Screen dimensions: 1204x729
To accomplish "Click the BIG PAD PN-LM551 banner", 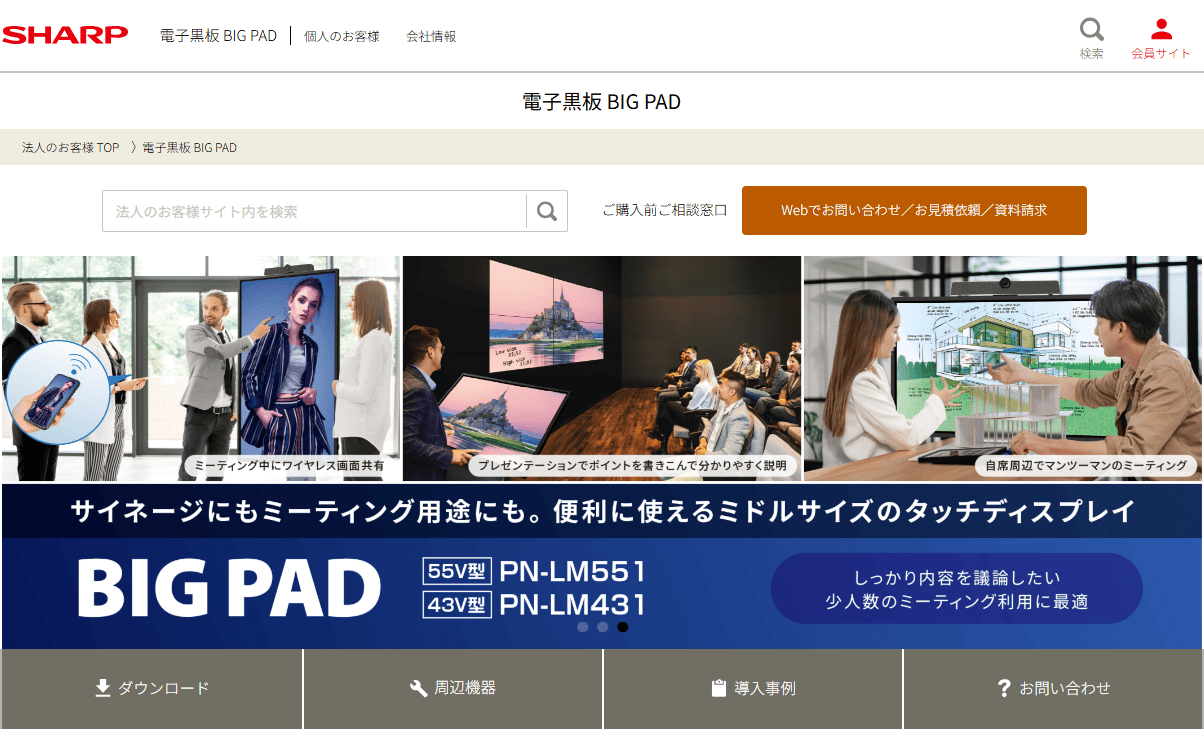I will pyautogui.click(x=602, y=567).
